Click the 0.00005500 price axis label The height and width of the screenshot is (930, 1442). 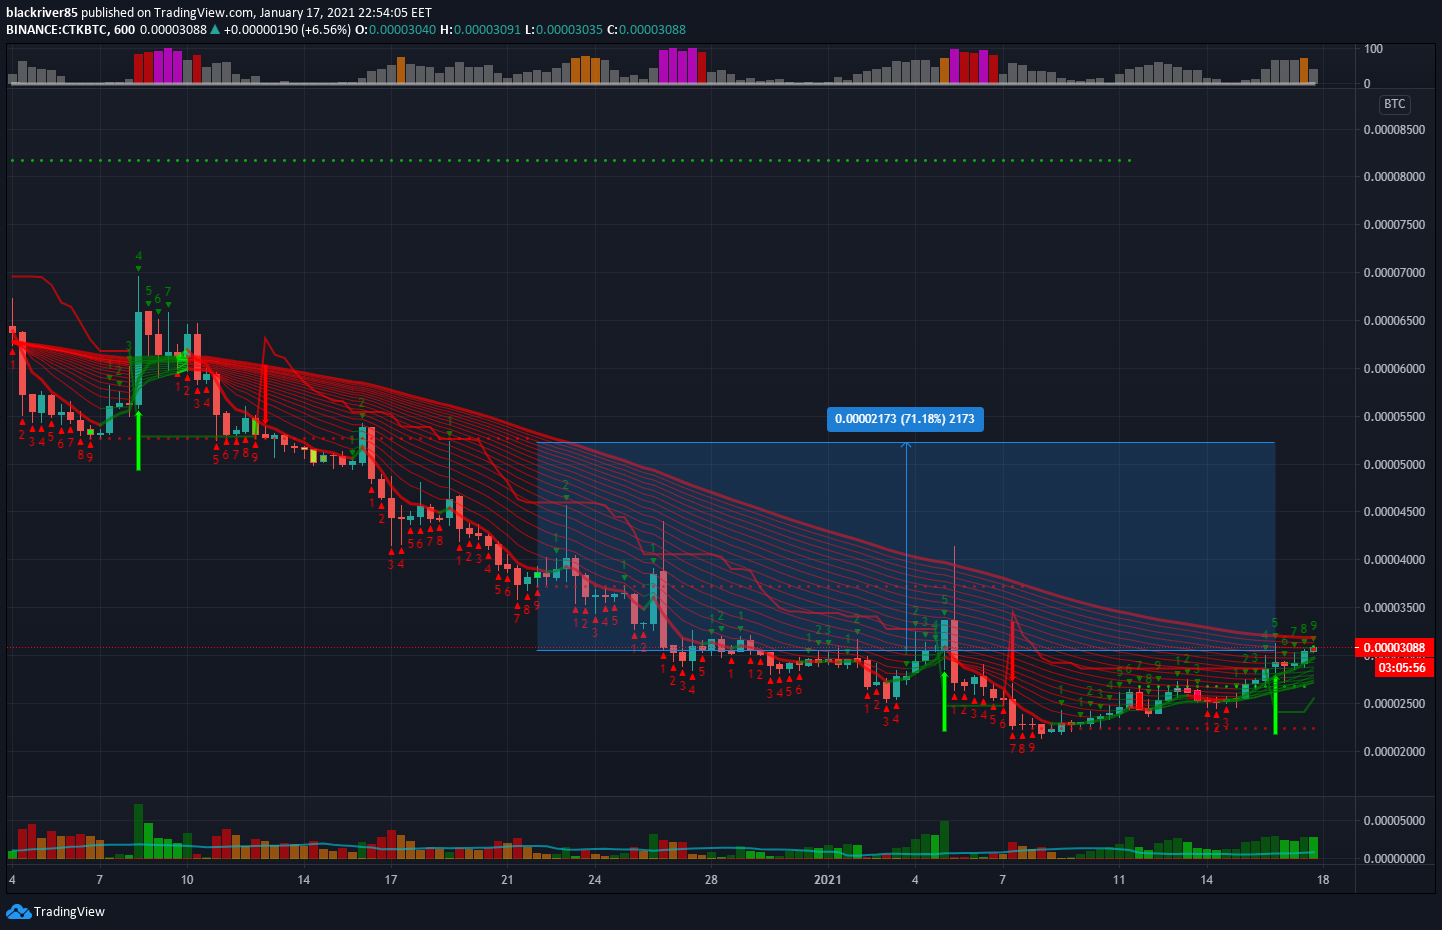(1394, 417)
